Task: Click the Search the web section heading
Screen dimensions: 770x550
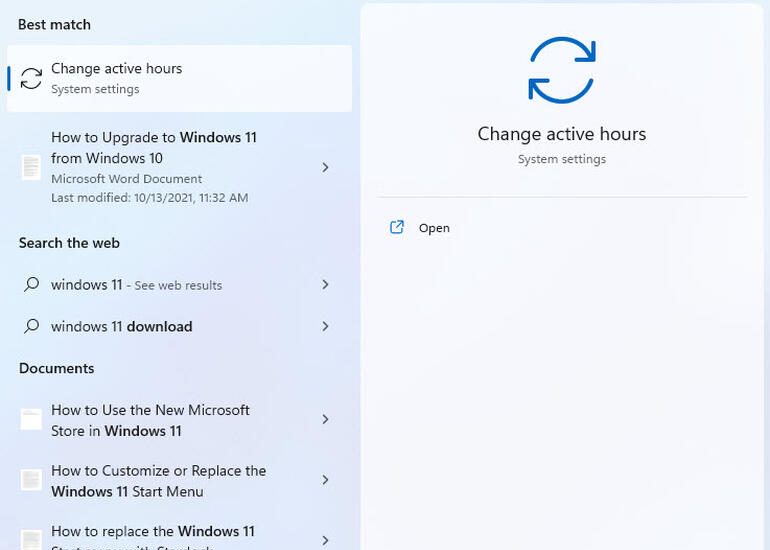Action: tap(69, 243)
